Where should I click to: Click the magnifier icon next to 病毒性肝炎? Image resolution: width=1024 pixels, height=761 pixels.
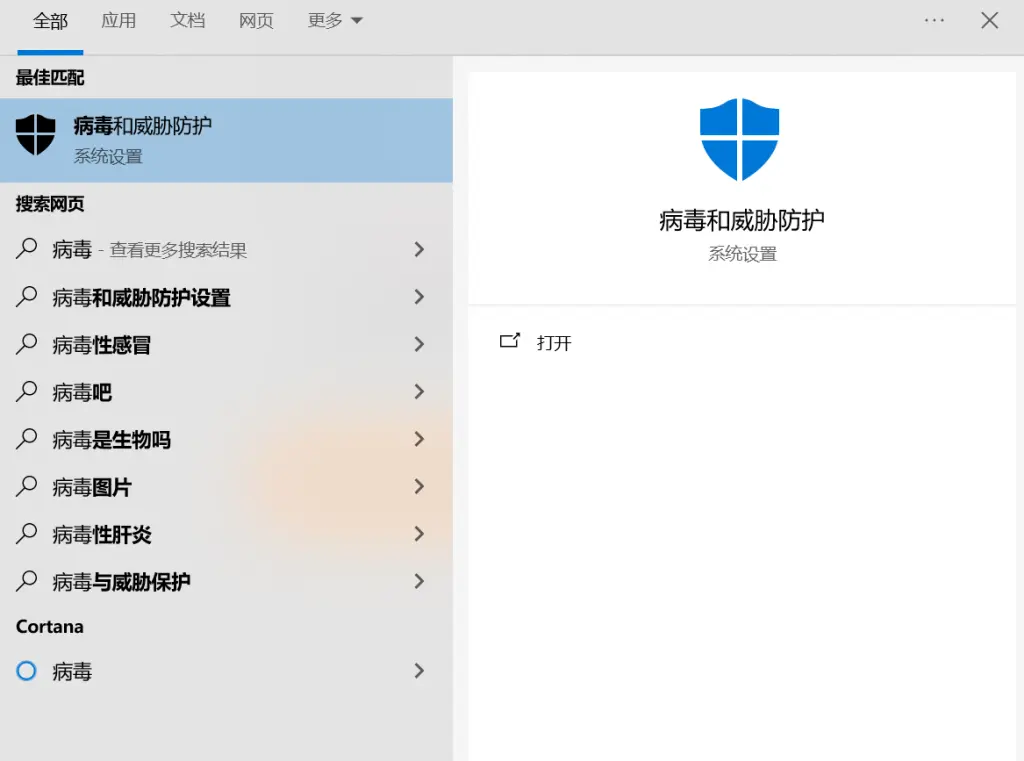click(x=26, y=534)
